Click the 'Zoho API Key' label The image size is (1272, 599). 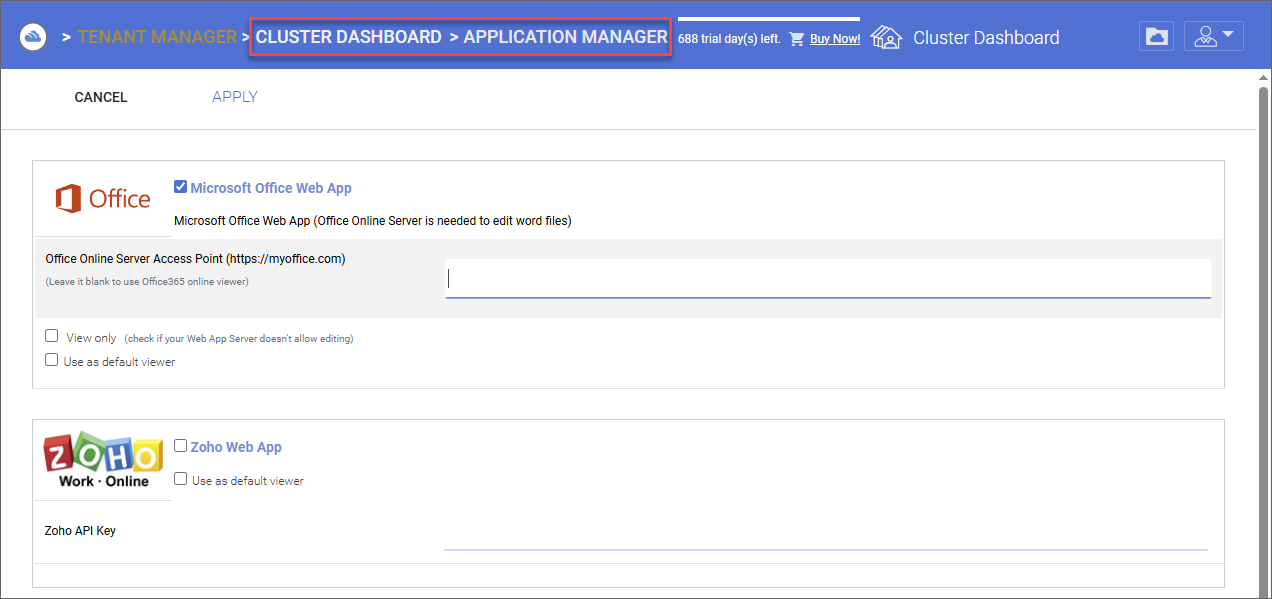tap(80, 531)
